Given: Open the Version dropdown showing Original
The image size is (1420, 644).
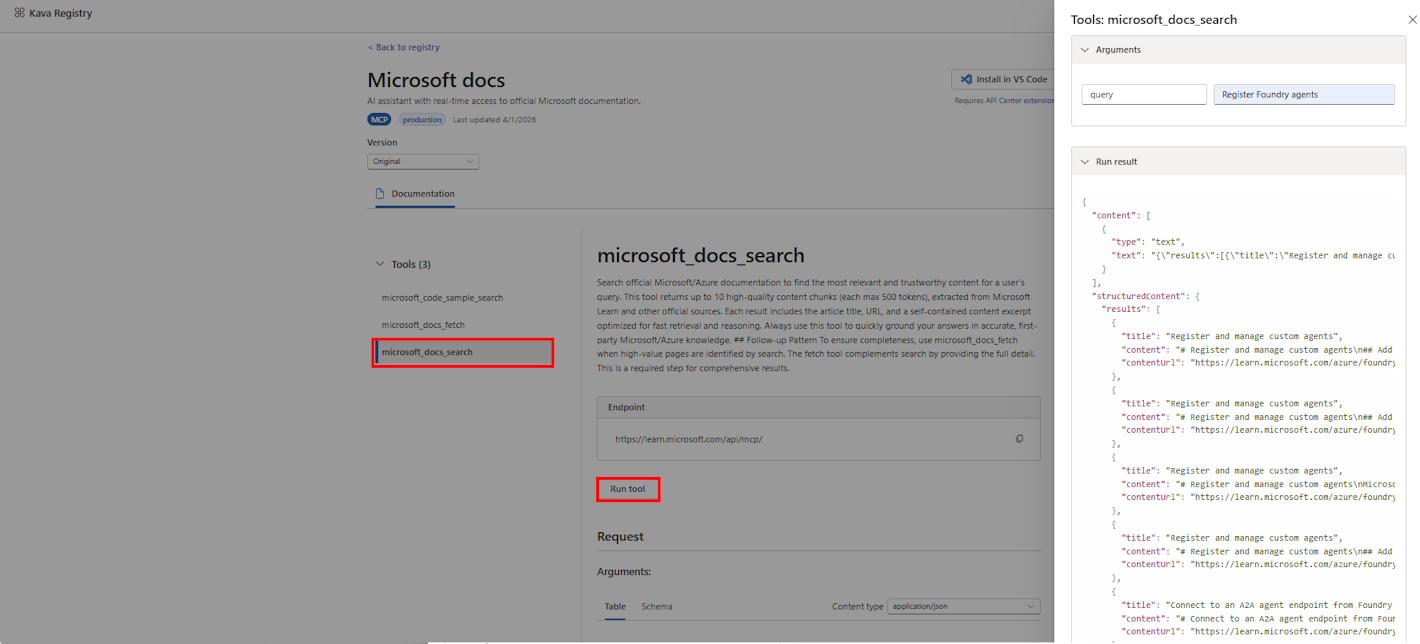Looking at the screenshot, I should (x=423, y=161).
